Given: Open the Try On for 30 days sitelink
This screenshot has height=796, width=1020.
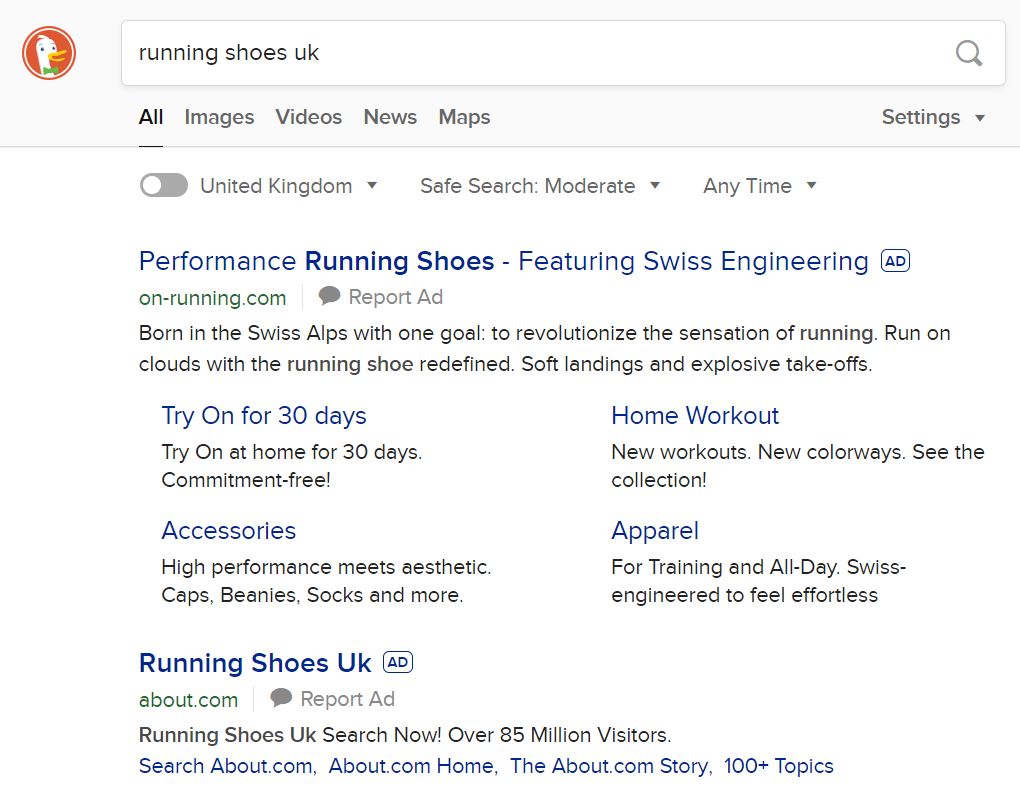Looking at the screenshot, I should point(264,416).
